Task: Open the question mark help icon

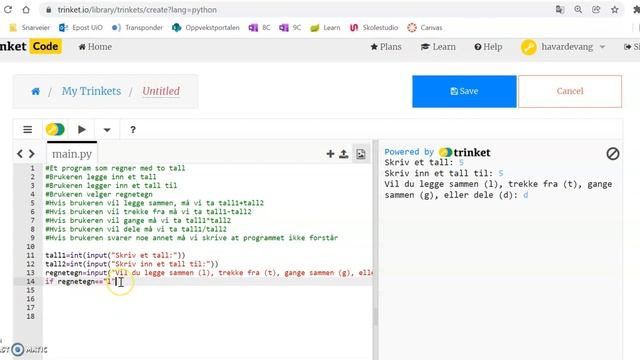Action: [133, 130]
